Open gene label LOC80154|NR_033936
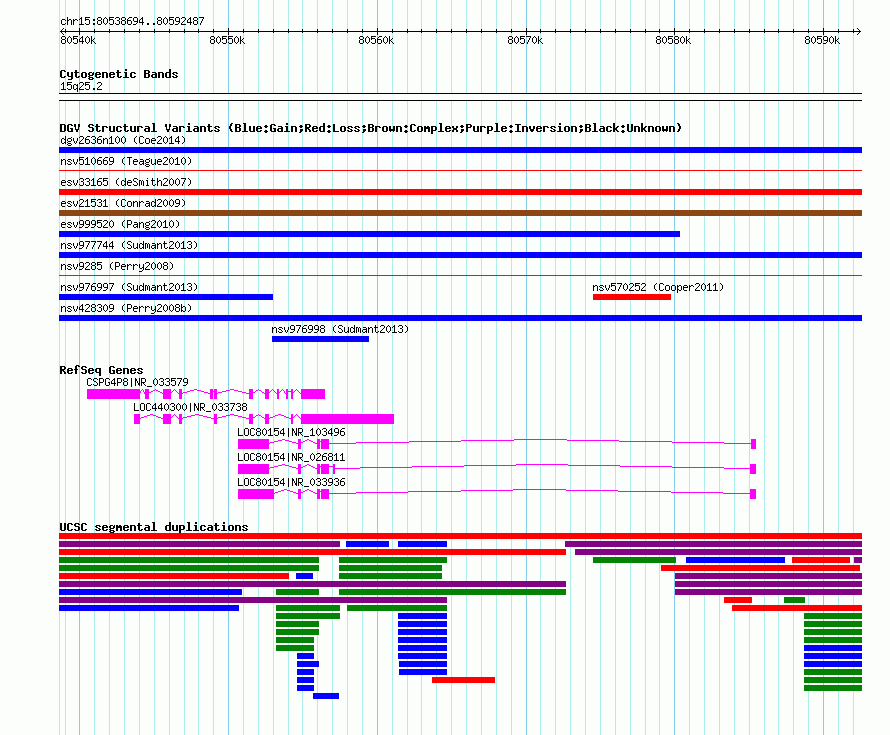 tap(291, 482)
